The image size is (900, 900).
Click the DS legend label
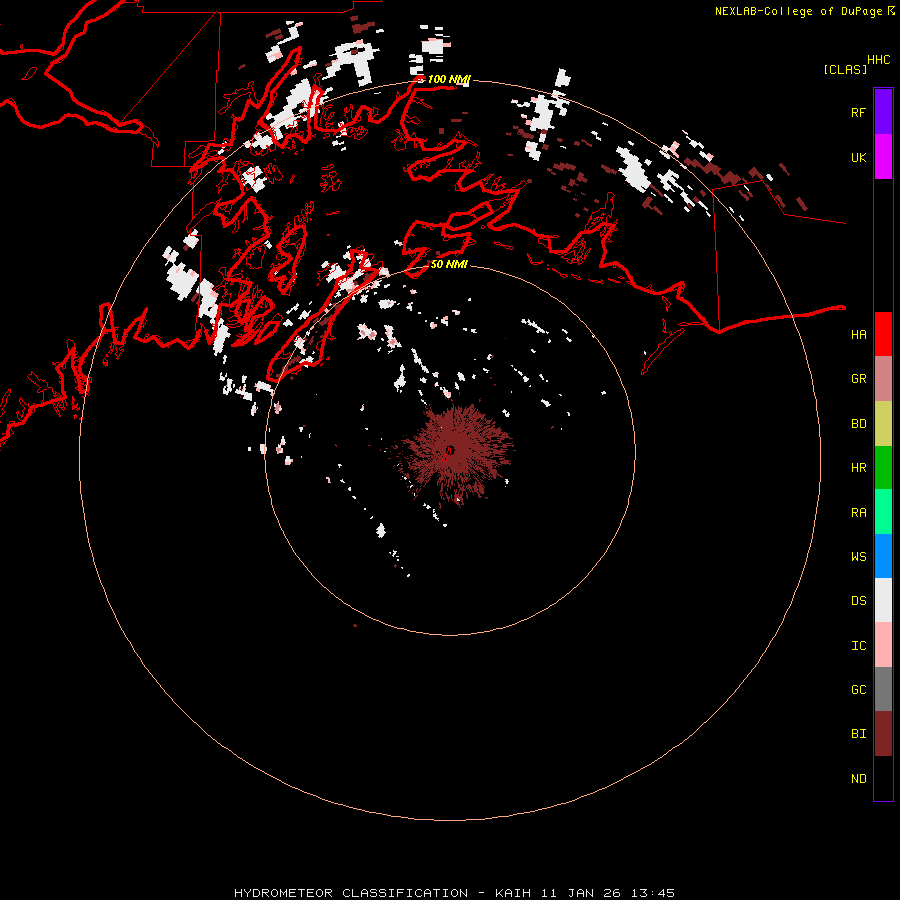(x=858, y=601)
